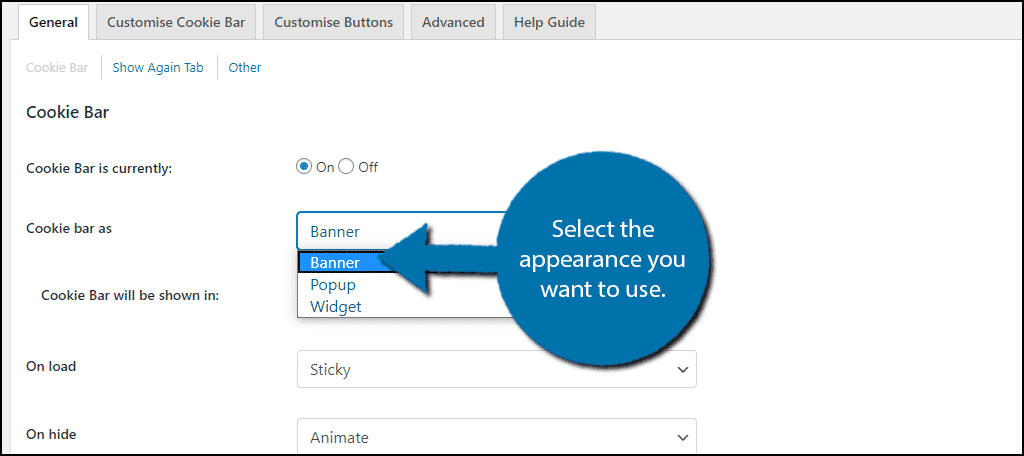Click the Cookie Bar is currently label
The width and height of the screenshot is (1024, 456).
(x=99, y=168)
